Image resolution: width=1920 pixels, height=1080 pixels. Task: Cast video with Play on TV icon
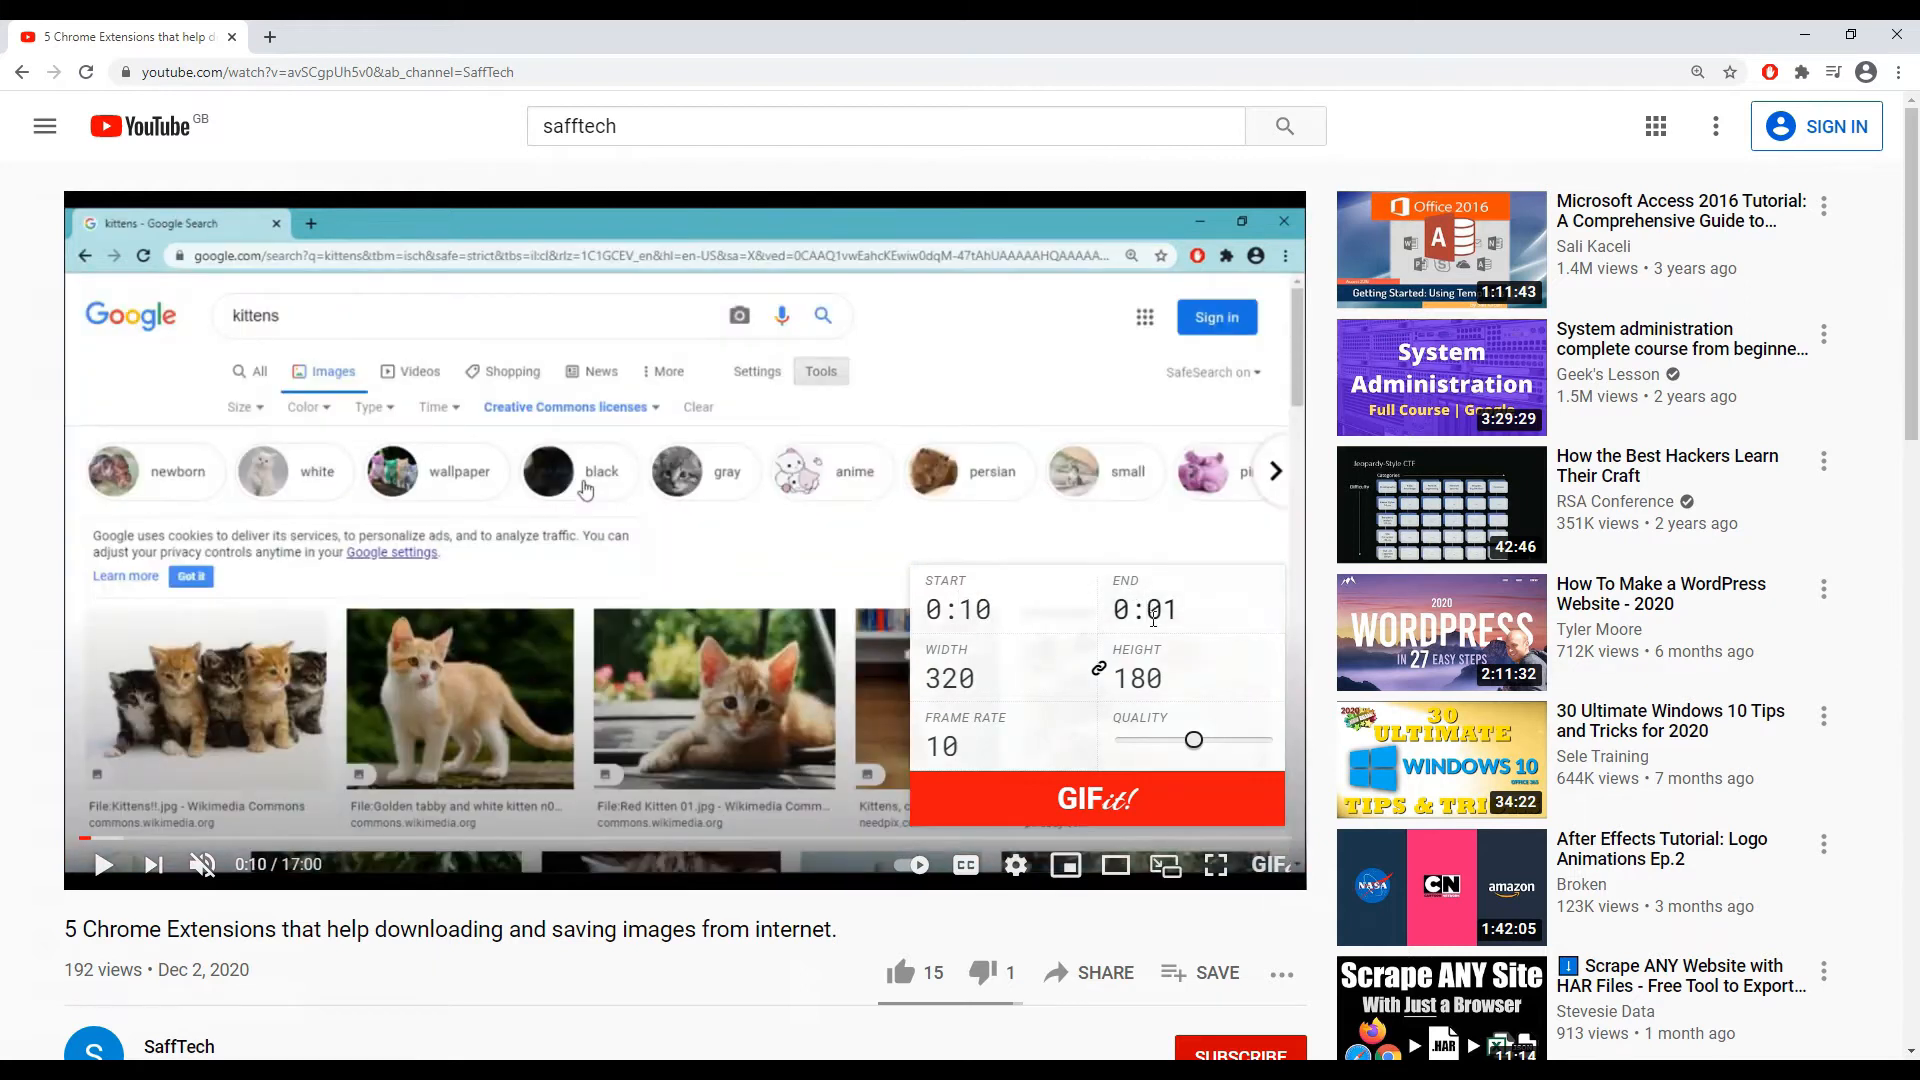click(x=1166, y=865)
